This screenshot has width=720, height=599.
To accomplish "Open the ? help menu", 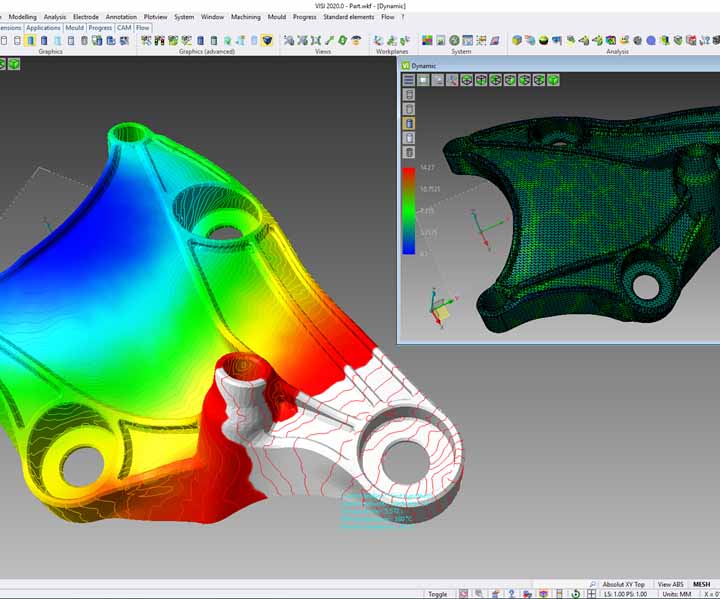I will click(403, 17).
